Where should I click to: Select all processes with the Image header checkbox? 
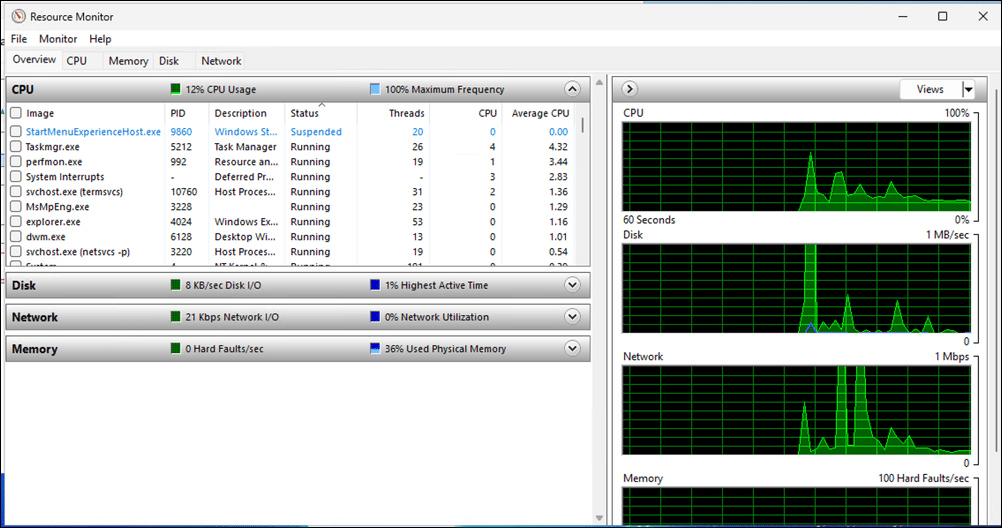[x=16, y=113]
